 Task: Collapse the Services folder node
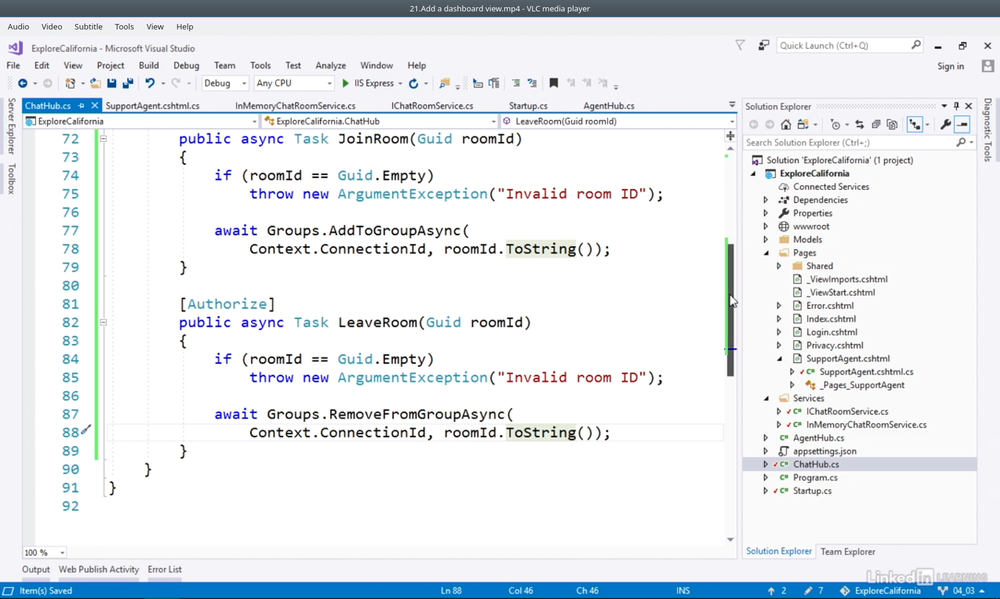pos(767,399)
